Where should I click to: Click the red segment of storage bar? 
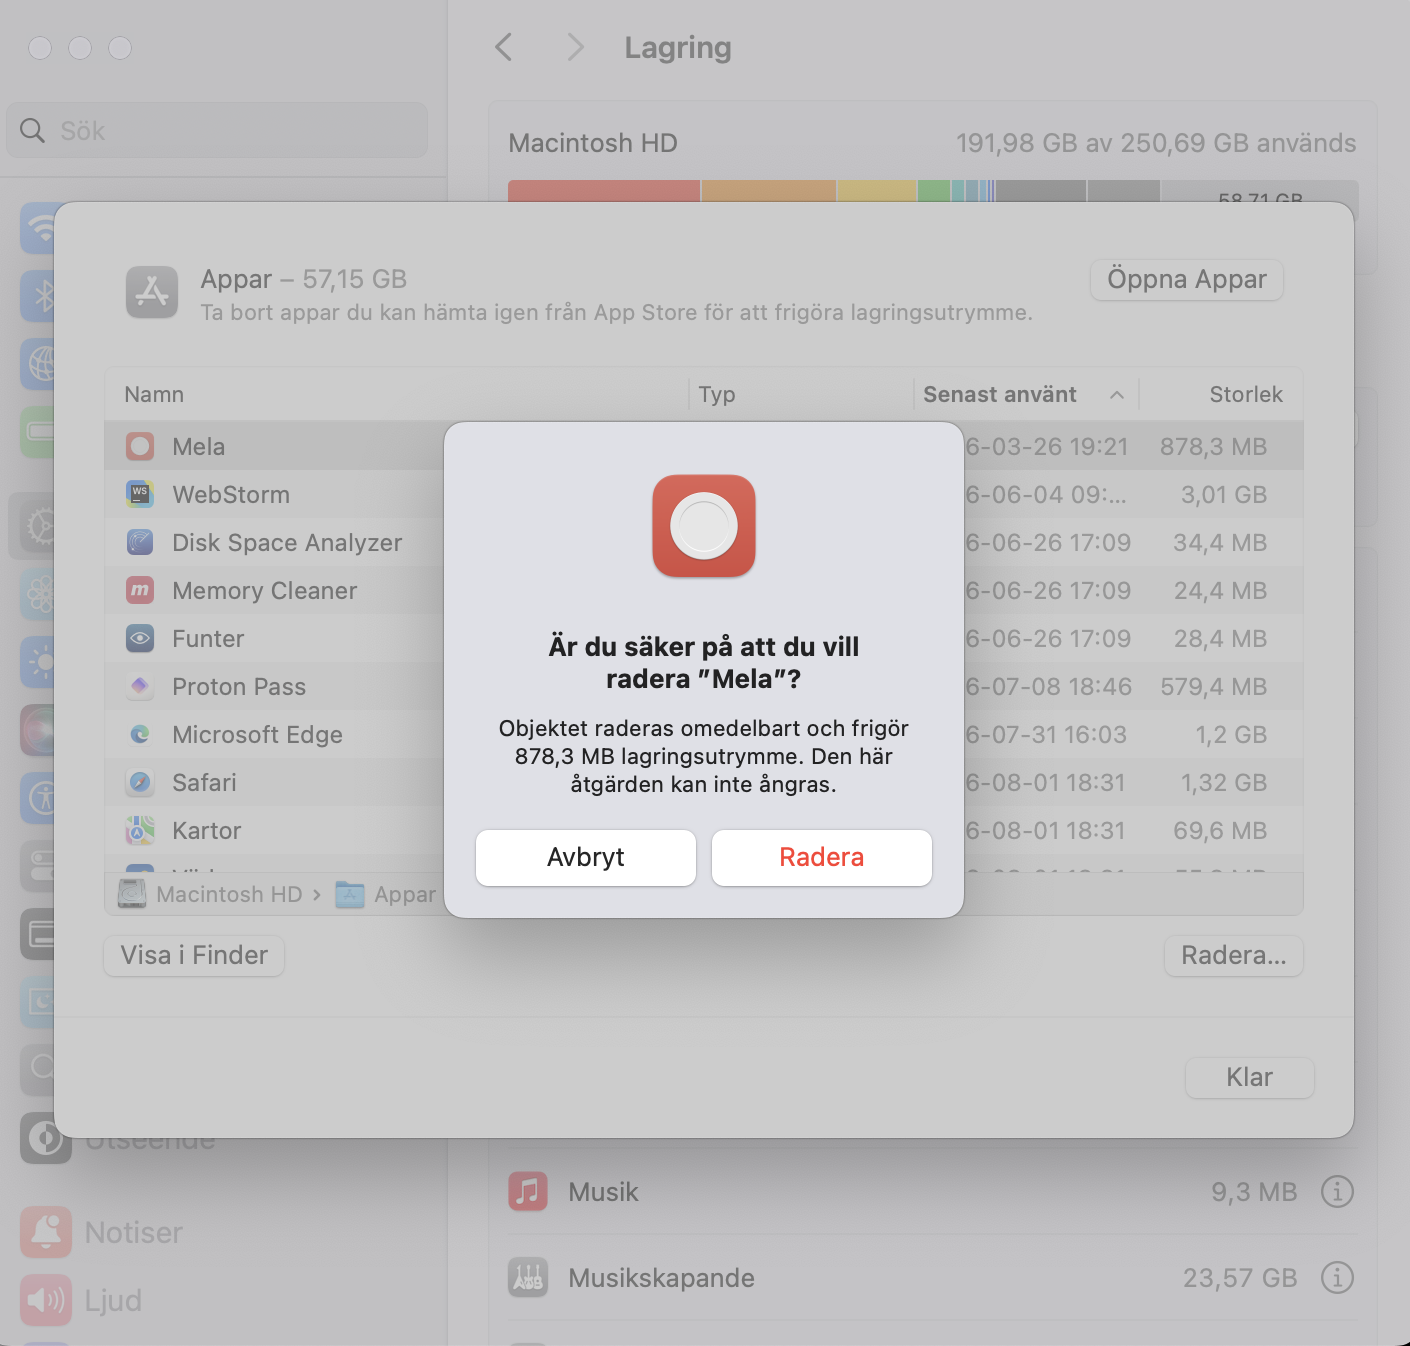(x=604, y=191)
